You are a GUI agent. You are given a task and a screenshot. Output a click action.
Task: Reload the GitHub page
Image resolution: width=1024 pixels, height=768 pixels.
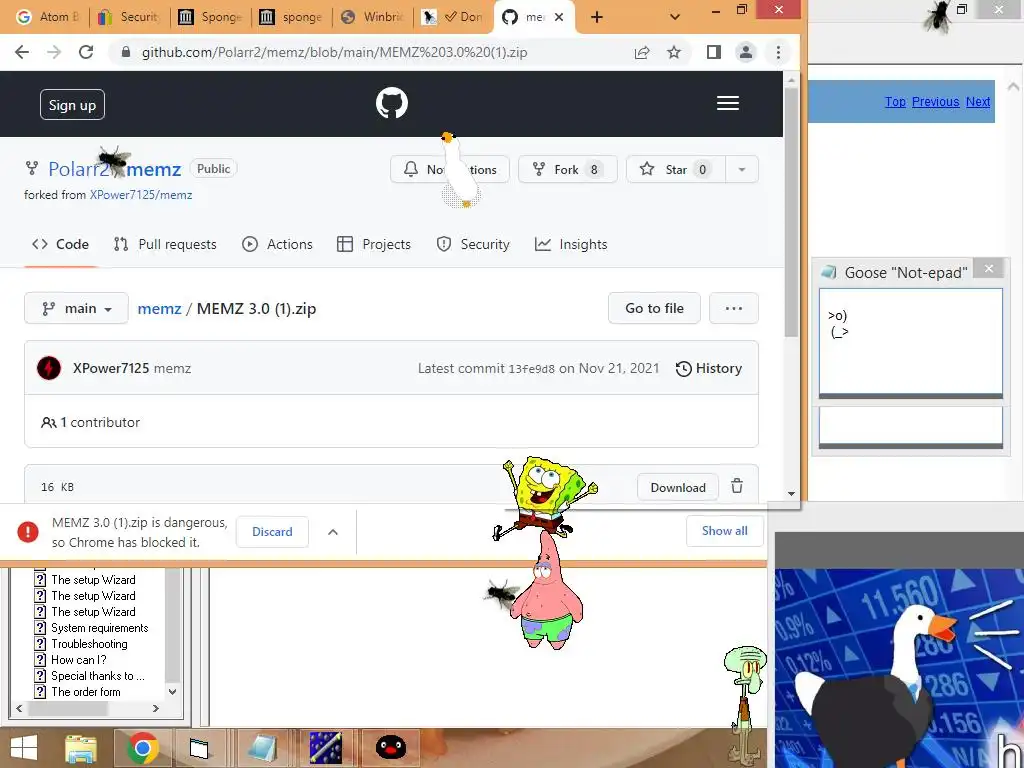point(86,52)
